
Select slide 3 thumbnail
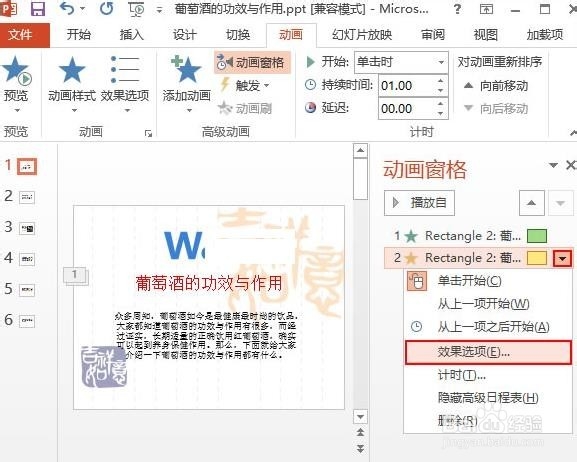coord(28,228)
